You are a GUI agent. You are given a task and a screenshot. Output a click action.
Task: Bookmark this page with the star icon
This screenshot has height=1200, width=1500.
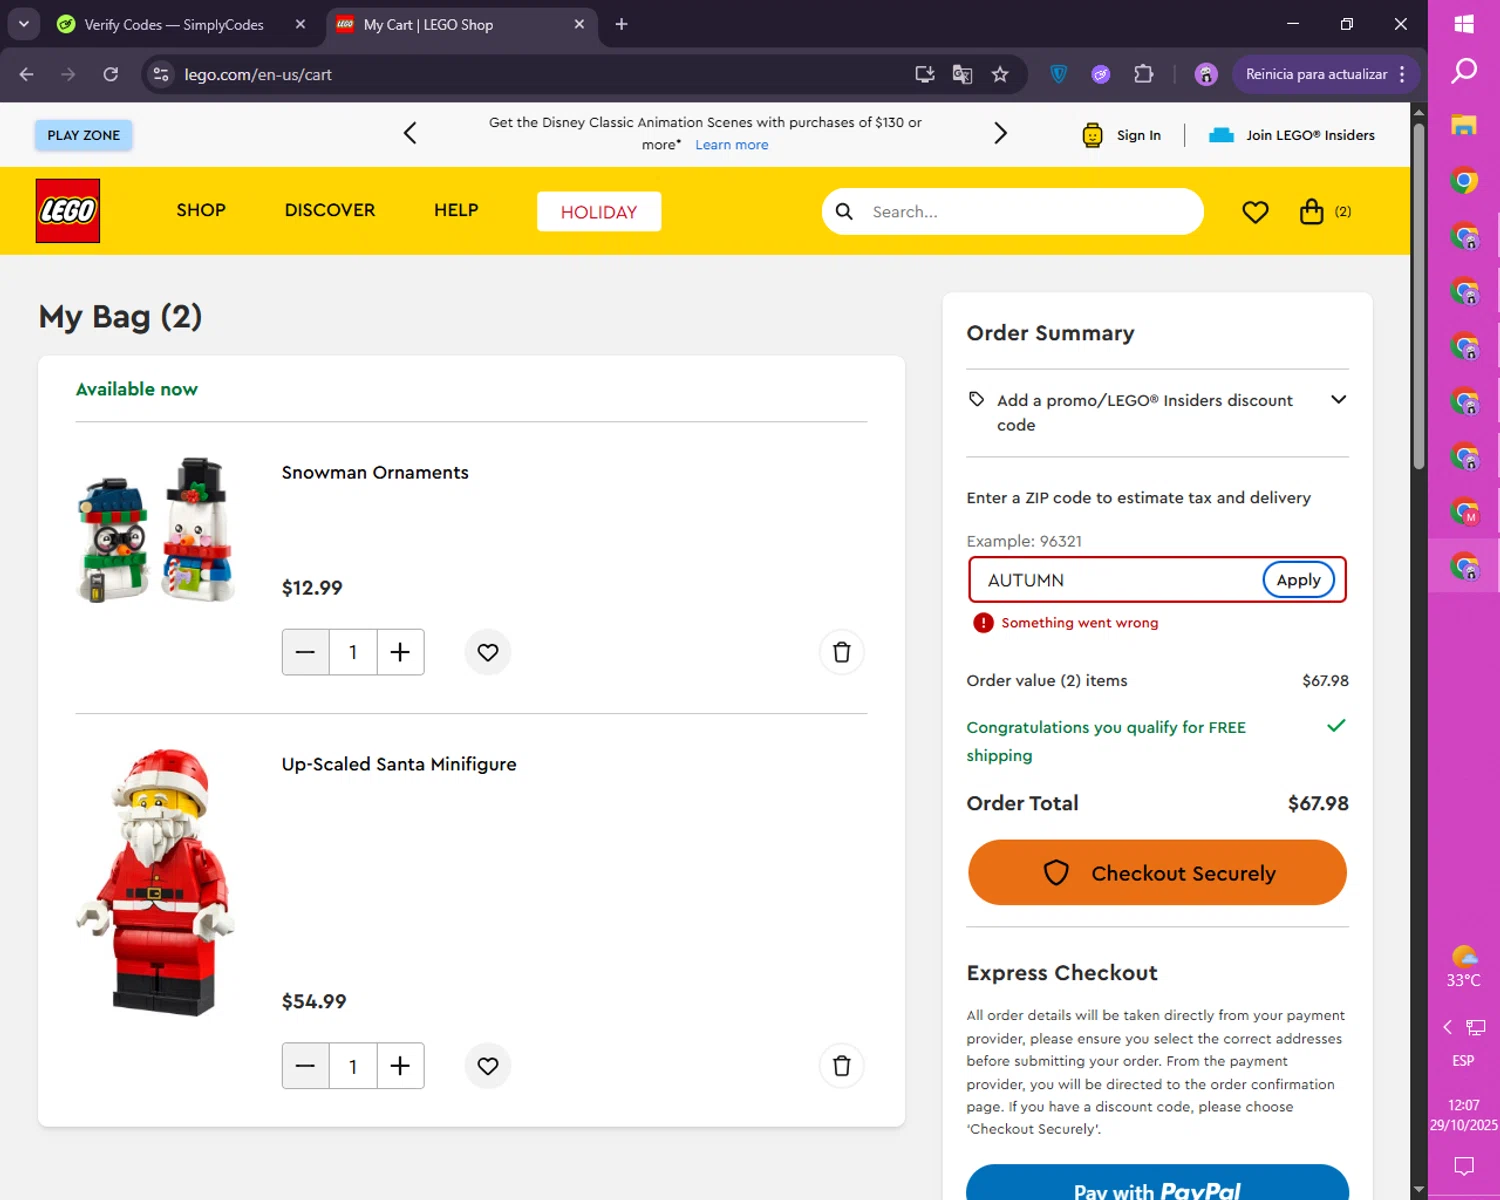1000,74
